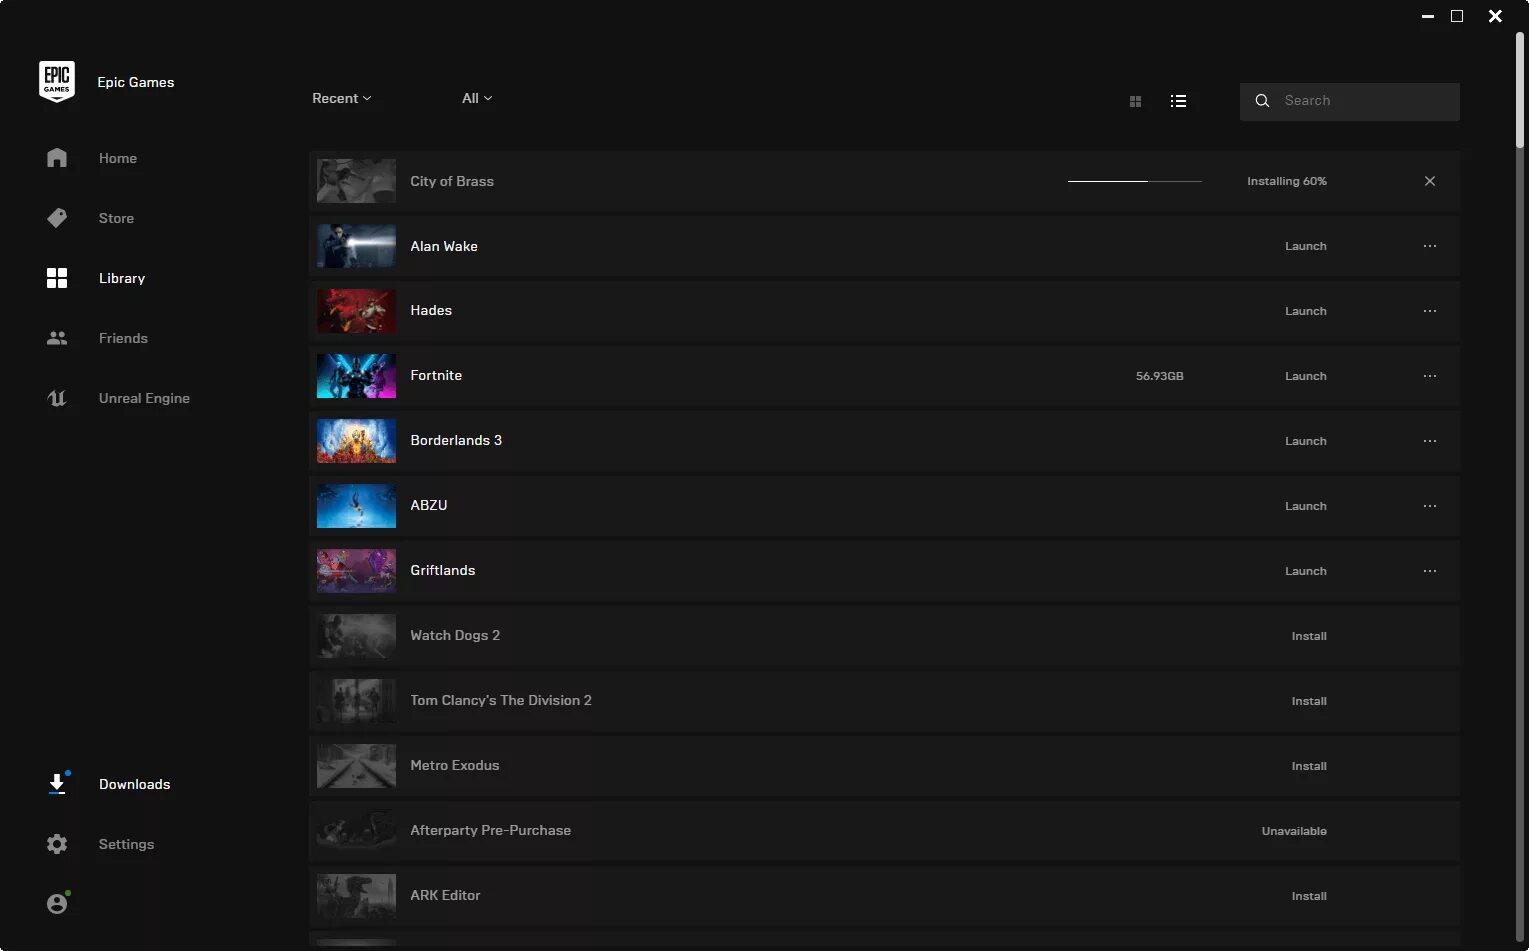The width and height of the screenshot is (1529, 951).
Task: Switch to list view layout
Action: coord(1178,101)
